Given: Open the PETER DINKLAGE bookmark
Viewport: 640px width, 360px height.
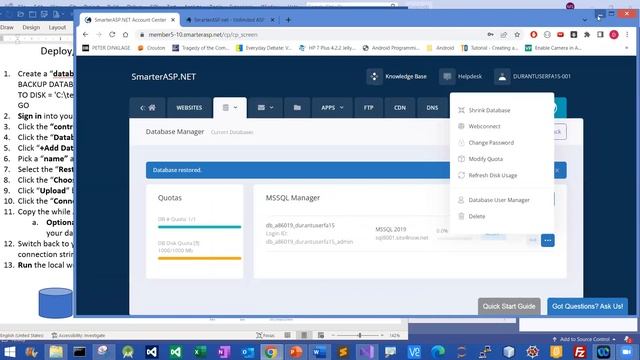Looking at the screenshot, I should pyautogui.click(x=107, y=48).
